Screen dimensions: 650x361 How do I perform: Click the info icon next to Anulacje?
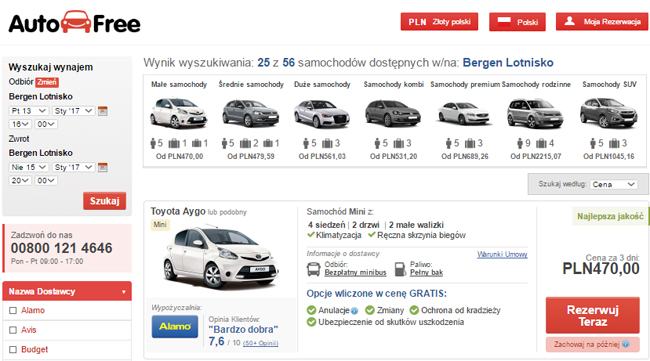[x=354, y=311]
